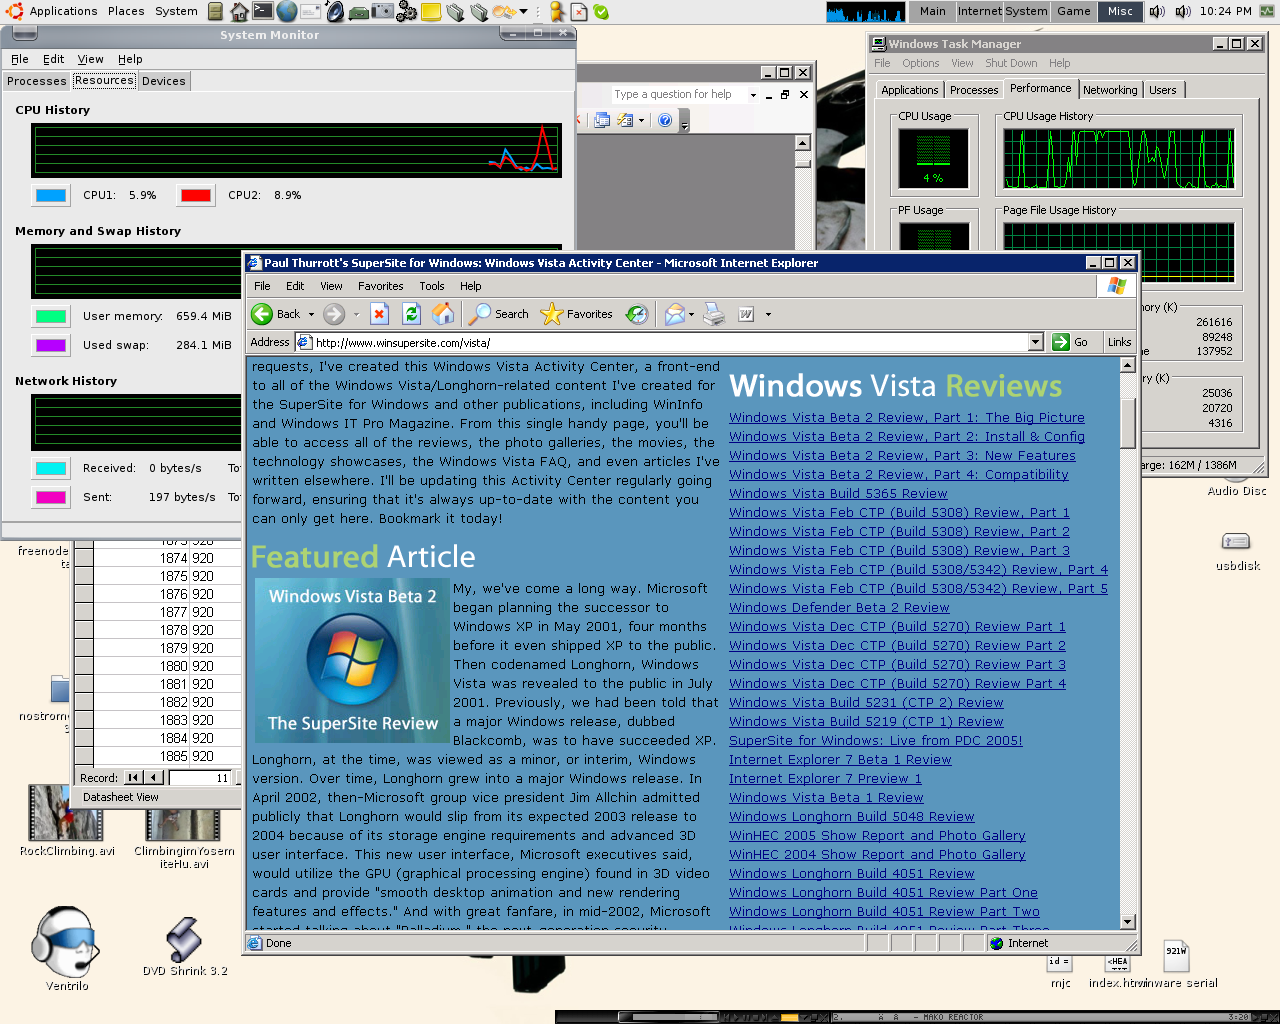
Task: Expand the Edit button dropdown arrow in IE
Action: (768, 314)
